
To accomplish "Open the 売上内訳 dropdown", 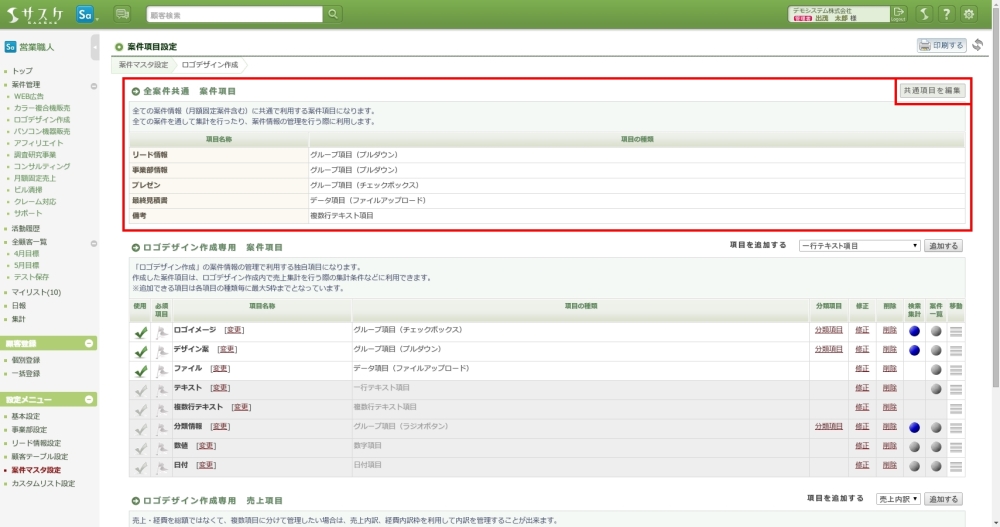I will click(x=897, y=499).
